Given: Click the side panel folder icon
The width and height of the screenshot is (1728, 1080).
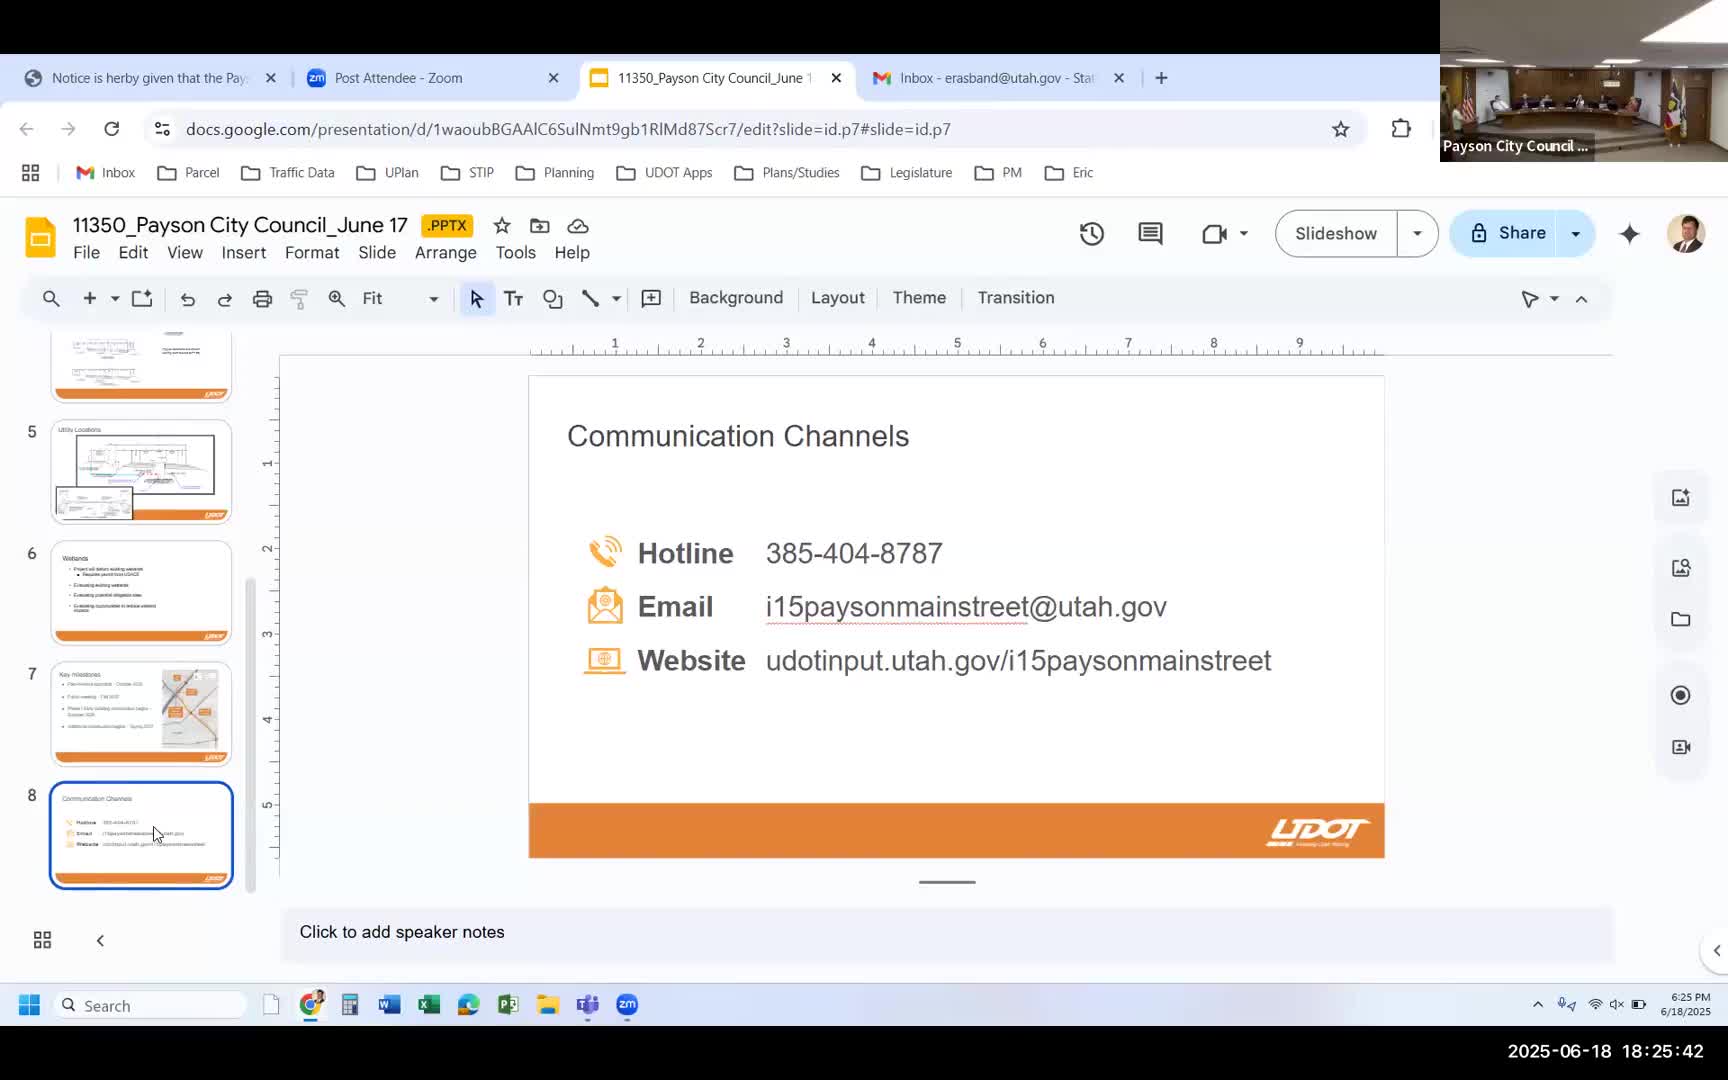Looking at the screenshot, I should (1680, 619).
